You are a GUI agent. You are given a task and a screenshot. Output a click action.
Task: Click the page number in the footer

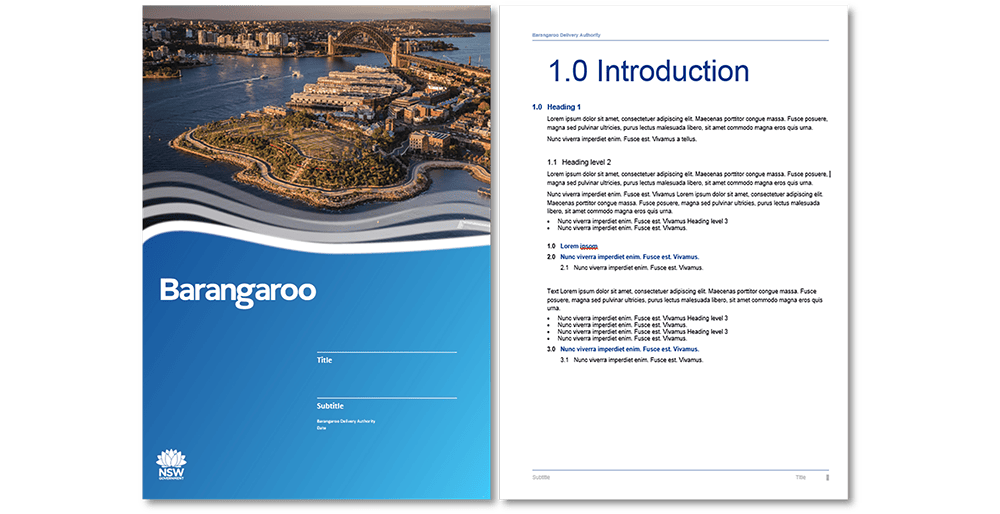pyautogui.click(x=828, y=478)
